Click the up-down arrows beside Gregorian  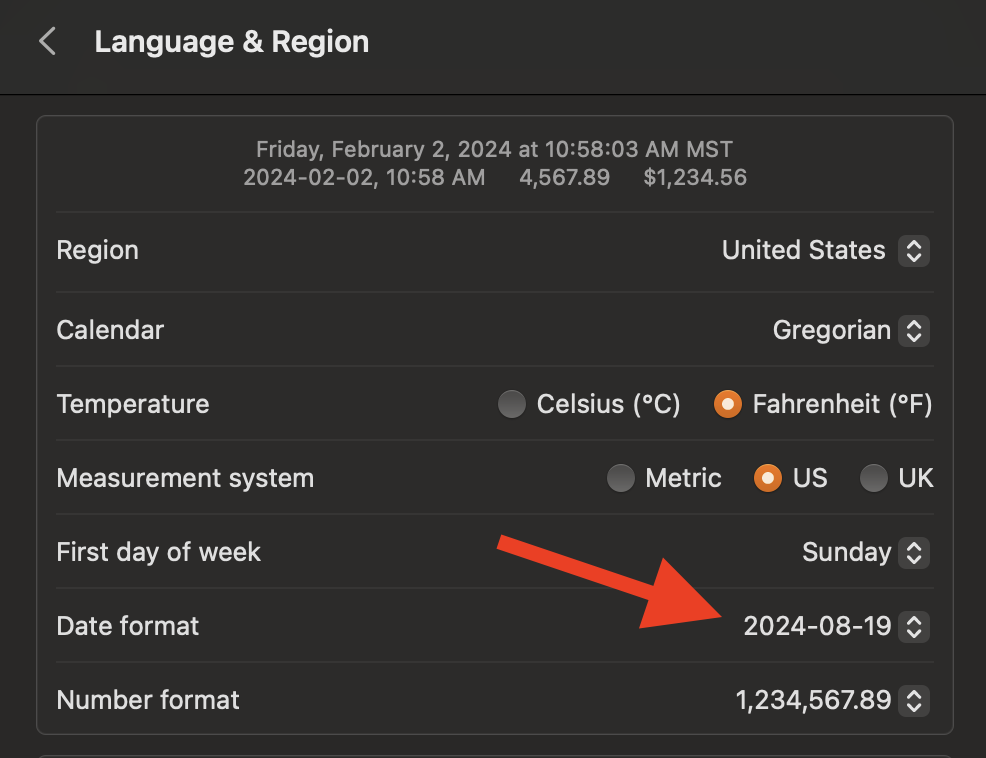[913, 330]
